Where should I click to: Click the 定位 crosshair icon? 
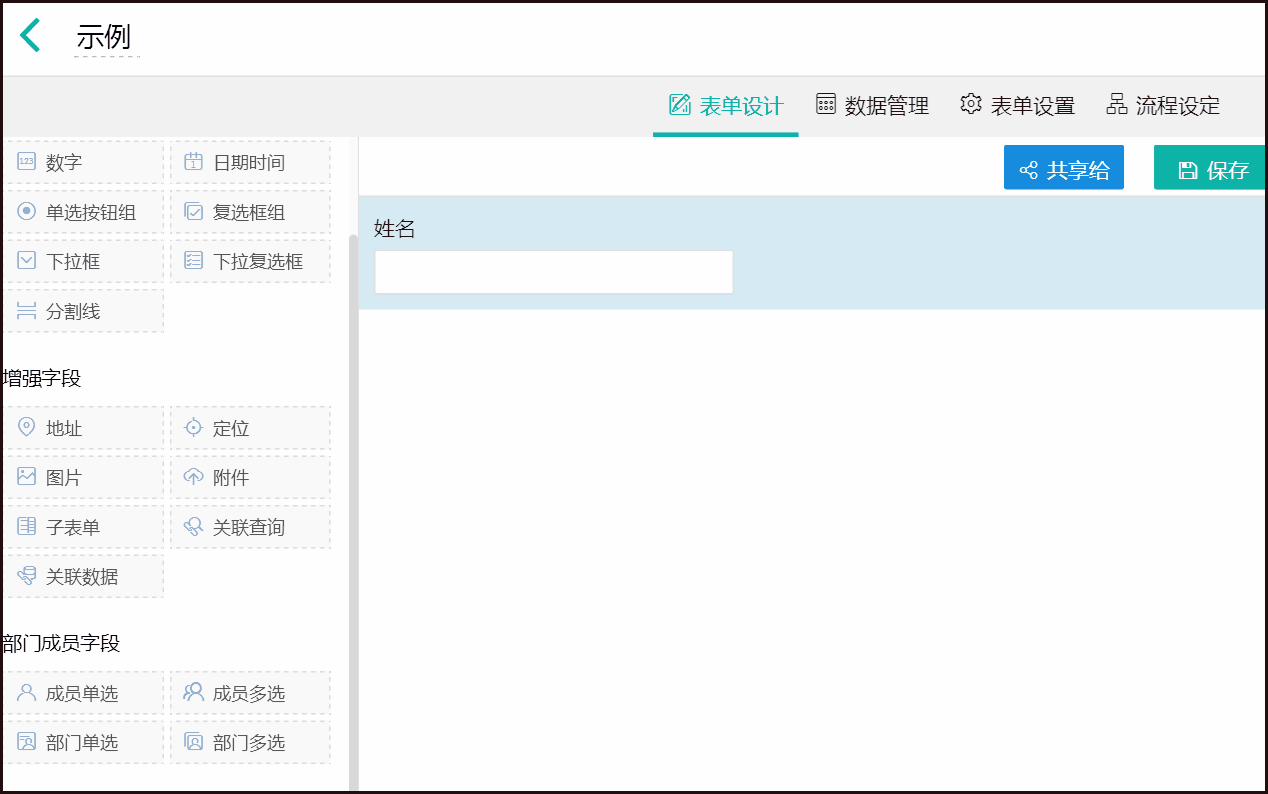point(194,428)
